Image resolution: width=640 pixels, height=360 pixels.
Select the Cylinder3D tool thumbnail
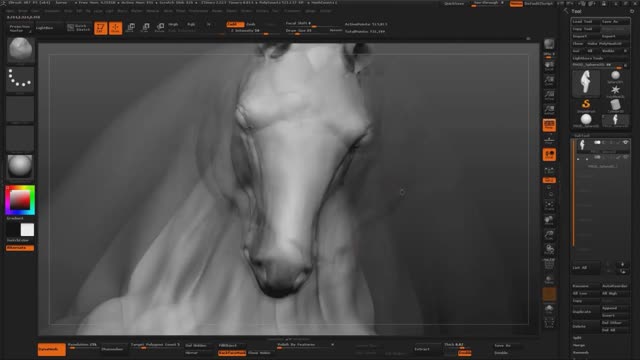[616, 105]
